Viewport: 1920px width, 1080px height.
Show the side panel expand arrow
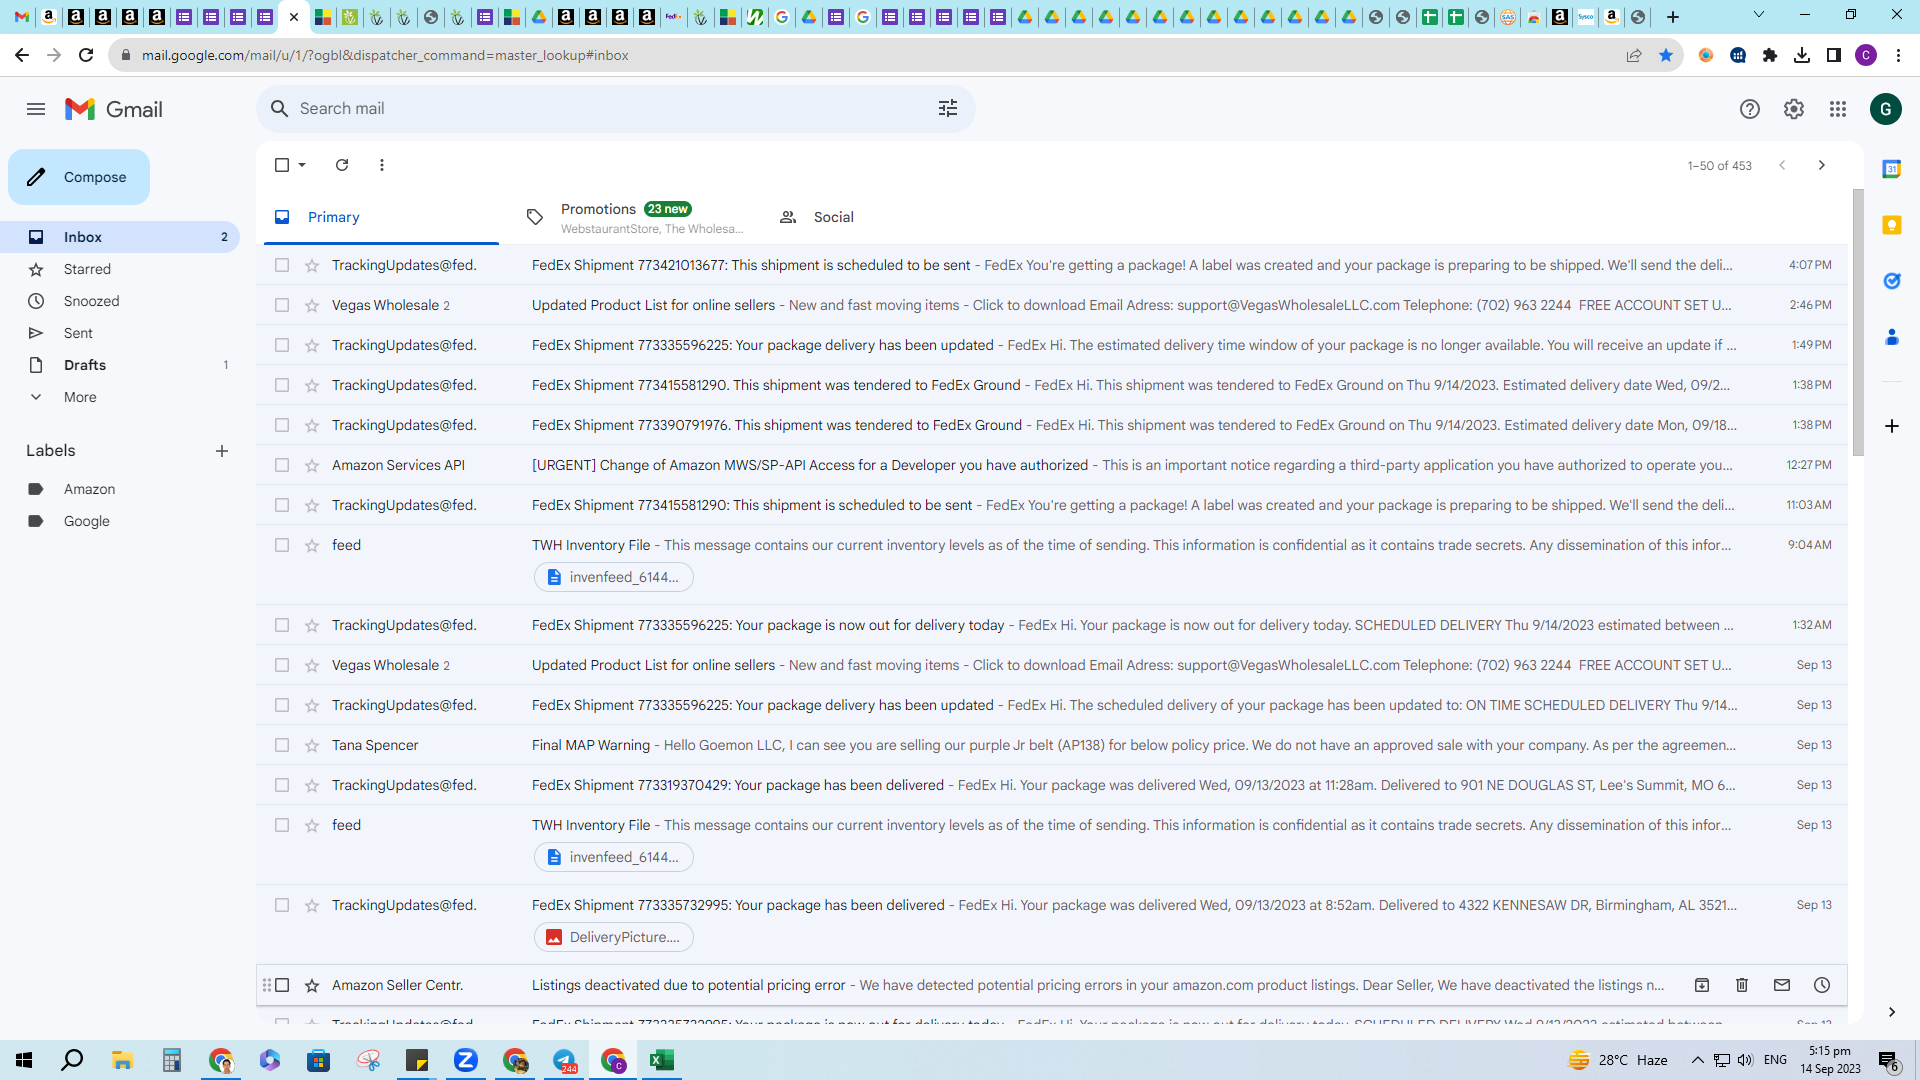1892,1012
